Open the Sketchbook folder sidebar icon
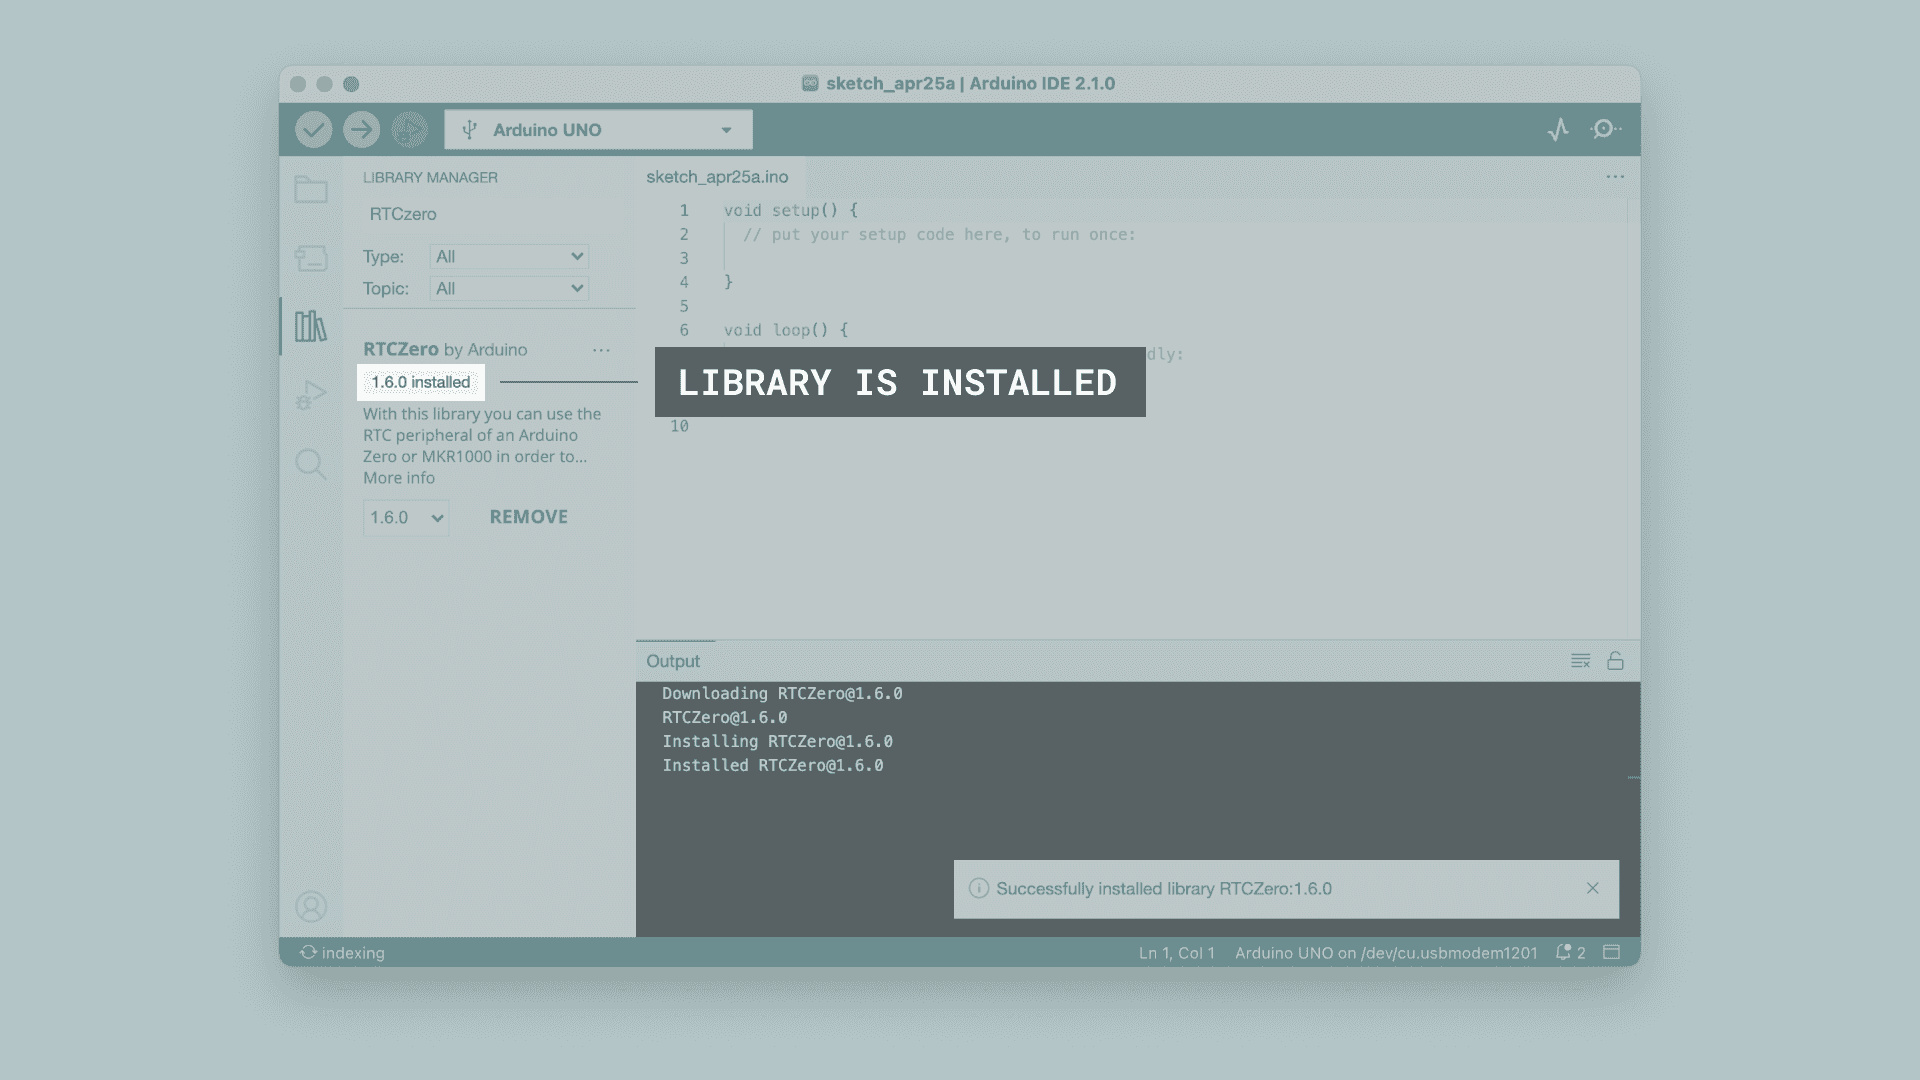Viewport: 1920px width, 1080px height. [311, 190]
